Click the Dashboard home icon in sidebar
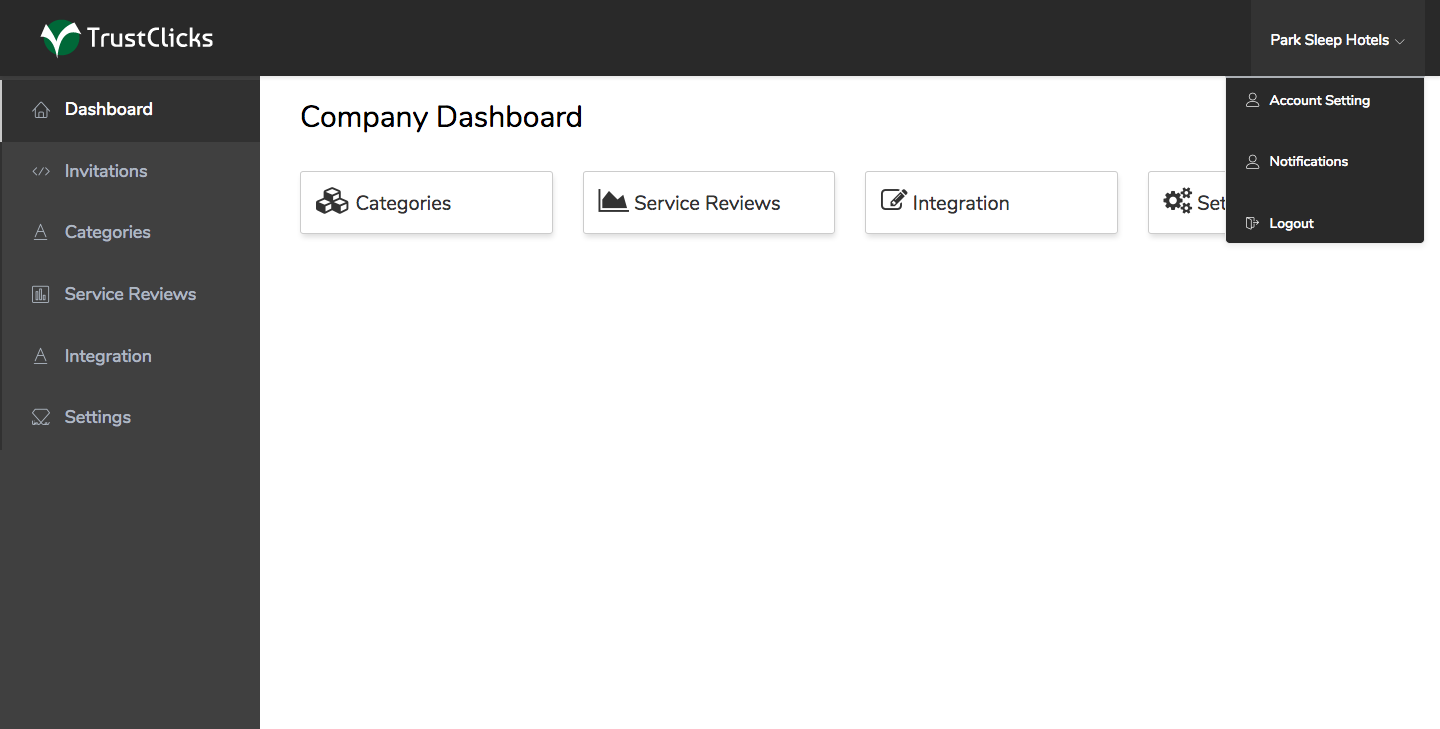 [41, 110]
